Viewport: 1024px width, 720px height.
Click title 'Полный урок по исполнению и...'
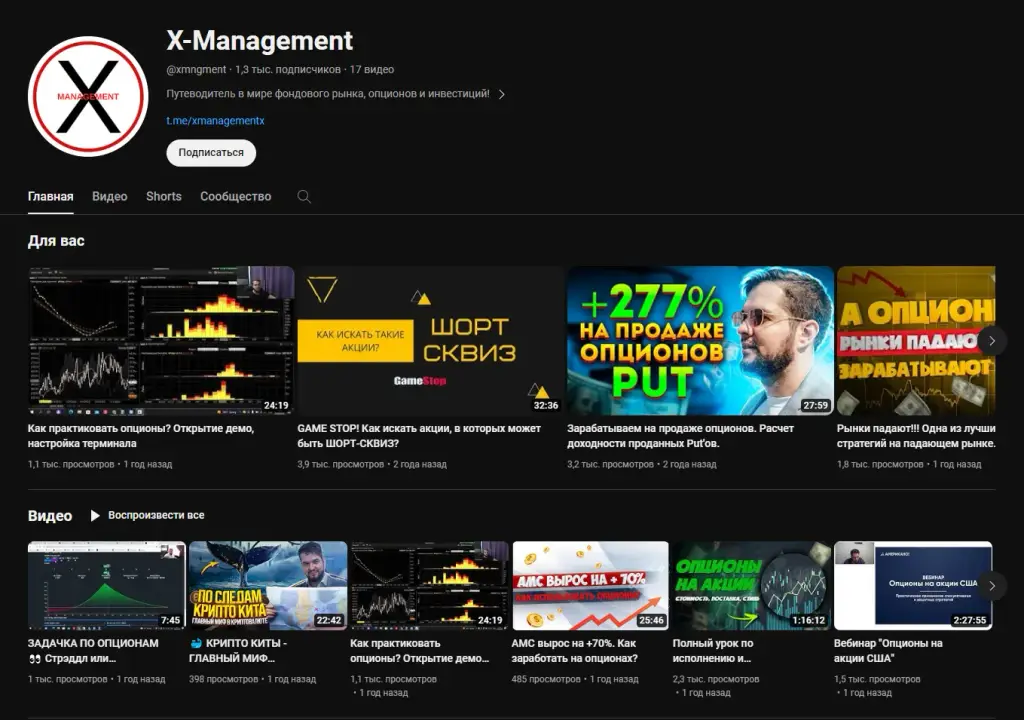coord(712,651)
